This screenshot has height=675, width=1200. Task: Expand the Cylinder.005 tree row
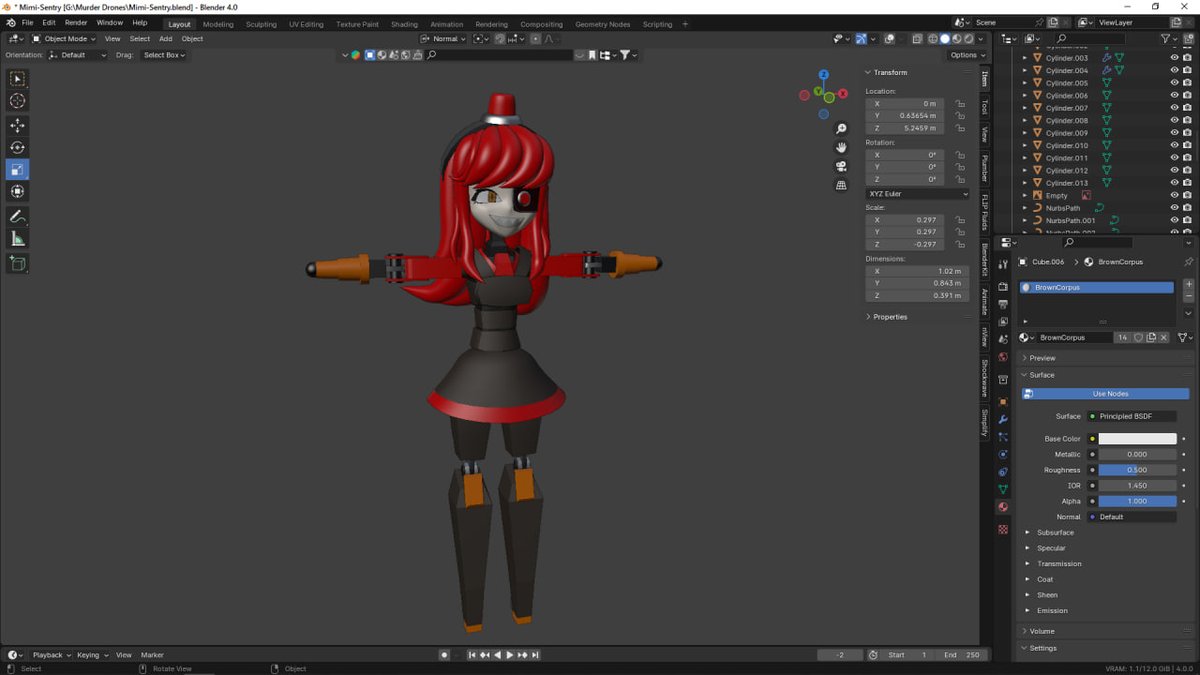click(x=1025, y=83)
